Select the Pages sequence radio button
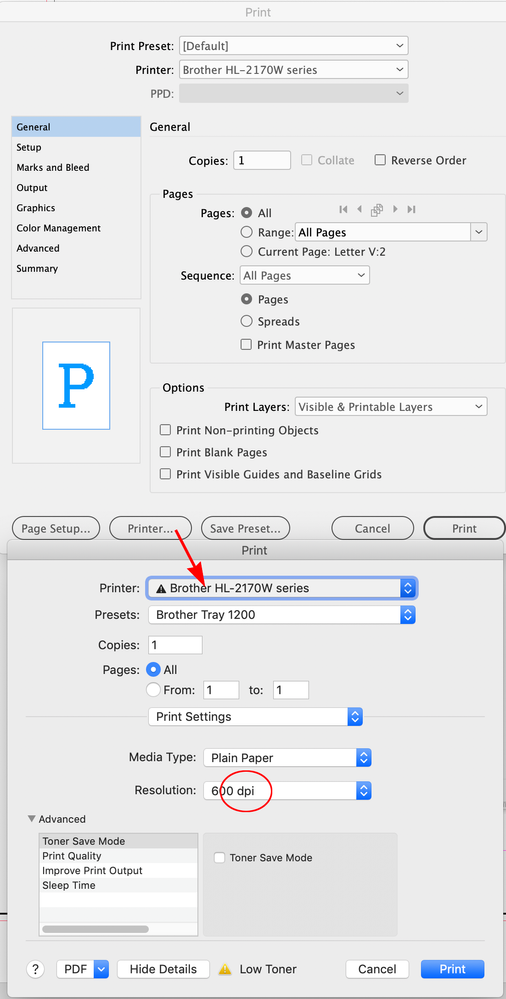506x999 pixels. (x=246, y=299)
